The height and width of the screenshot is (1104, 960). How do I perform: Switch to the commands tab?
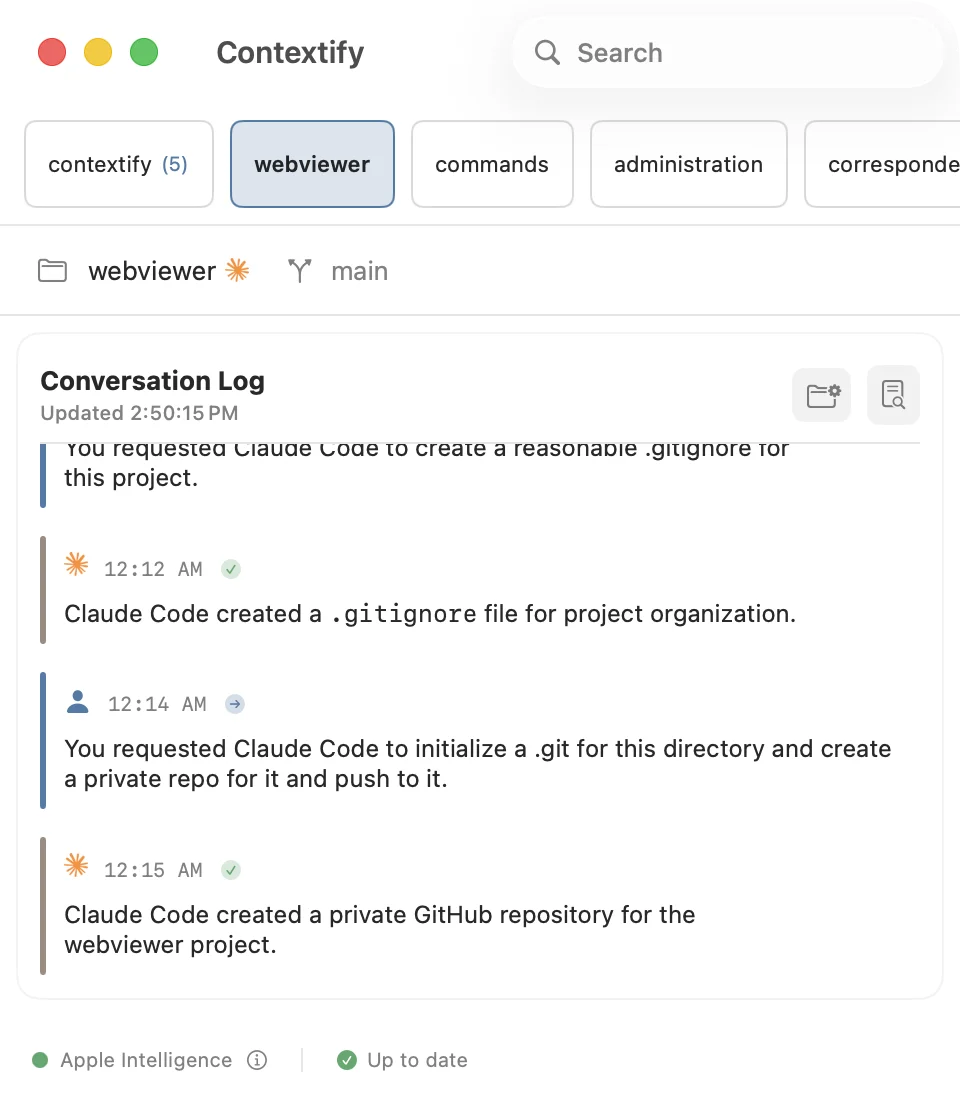[x=492, y=163]
